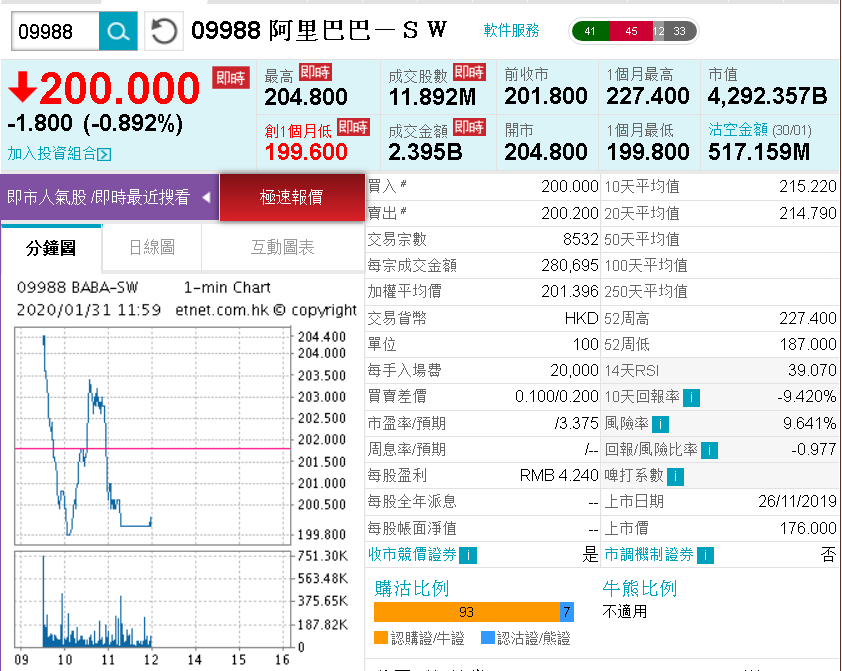Click 市值 value 4,292.357B

coord(767,96)
